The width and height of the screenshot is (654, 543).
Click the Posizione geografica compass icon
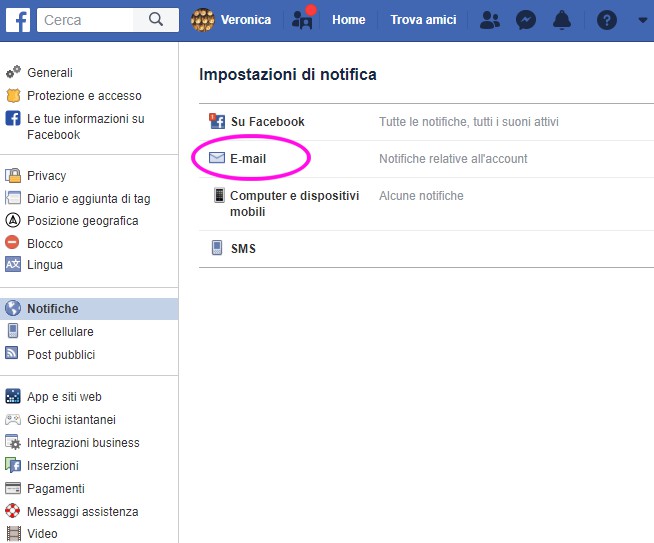point(13,220)
